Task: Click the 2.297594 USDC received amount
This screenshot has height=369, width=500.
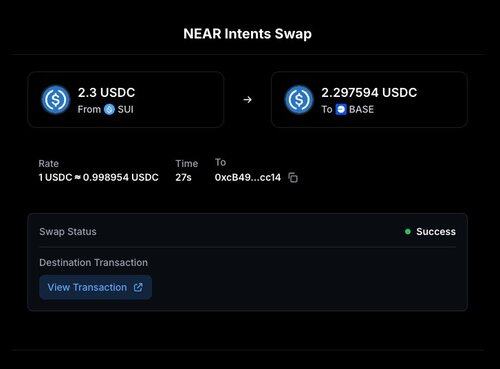Action: 369,92
